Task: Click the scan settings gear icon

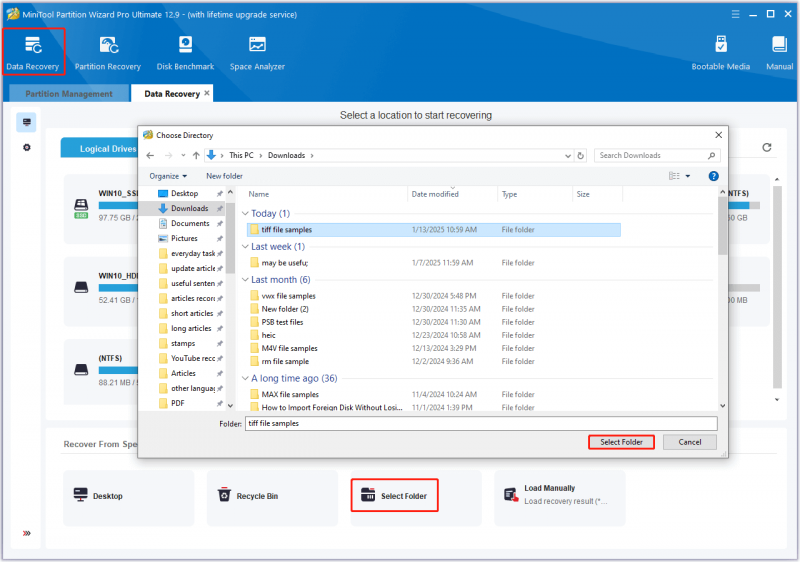Action: click(27, 147)
